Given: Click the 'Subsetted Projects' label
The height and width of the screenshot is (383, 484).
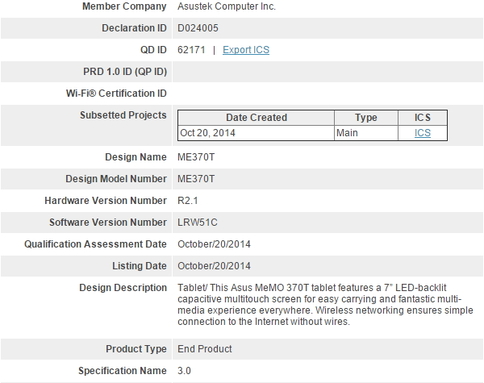Looking at the screenshot, I should [123, 115].
